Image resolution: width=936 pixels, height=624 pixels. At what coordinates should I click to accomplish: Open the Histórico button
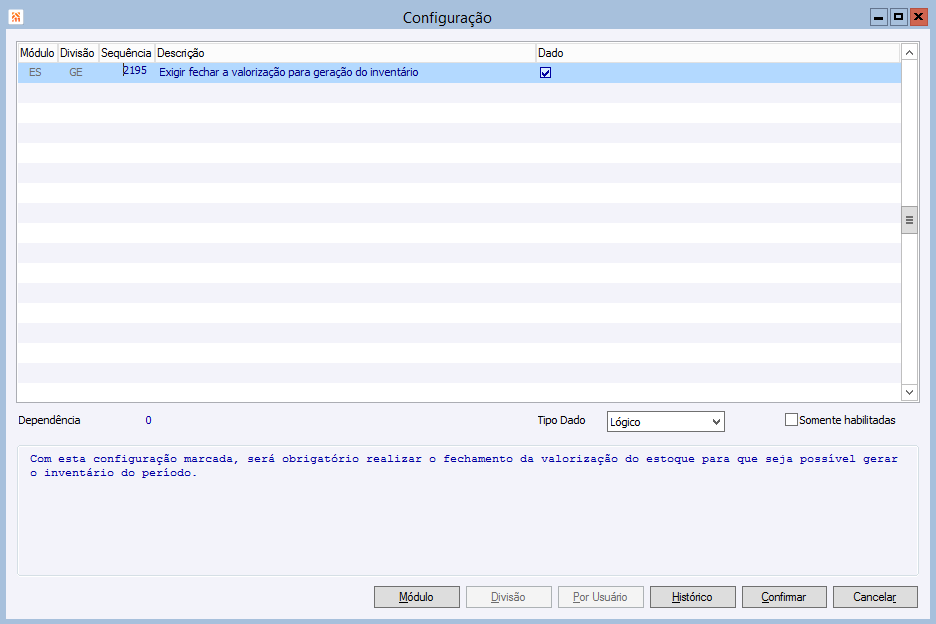click(692, 597)
